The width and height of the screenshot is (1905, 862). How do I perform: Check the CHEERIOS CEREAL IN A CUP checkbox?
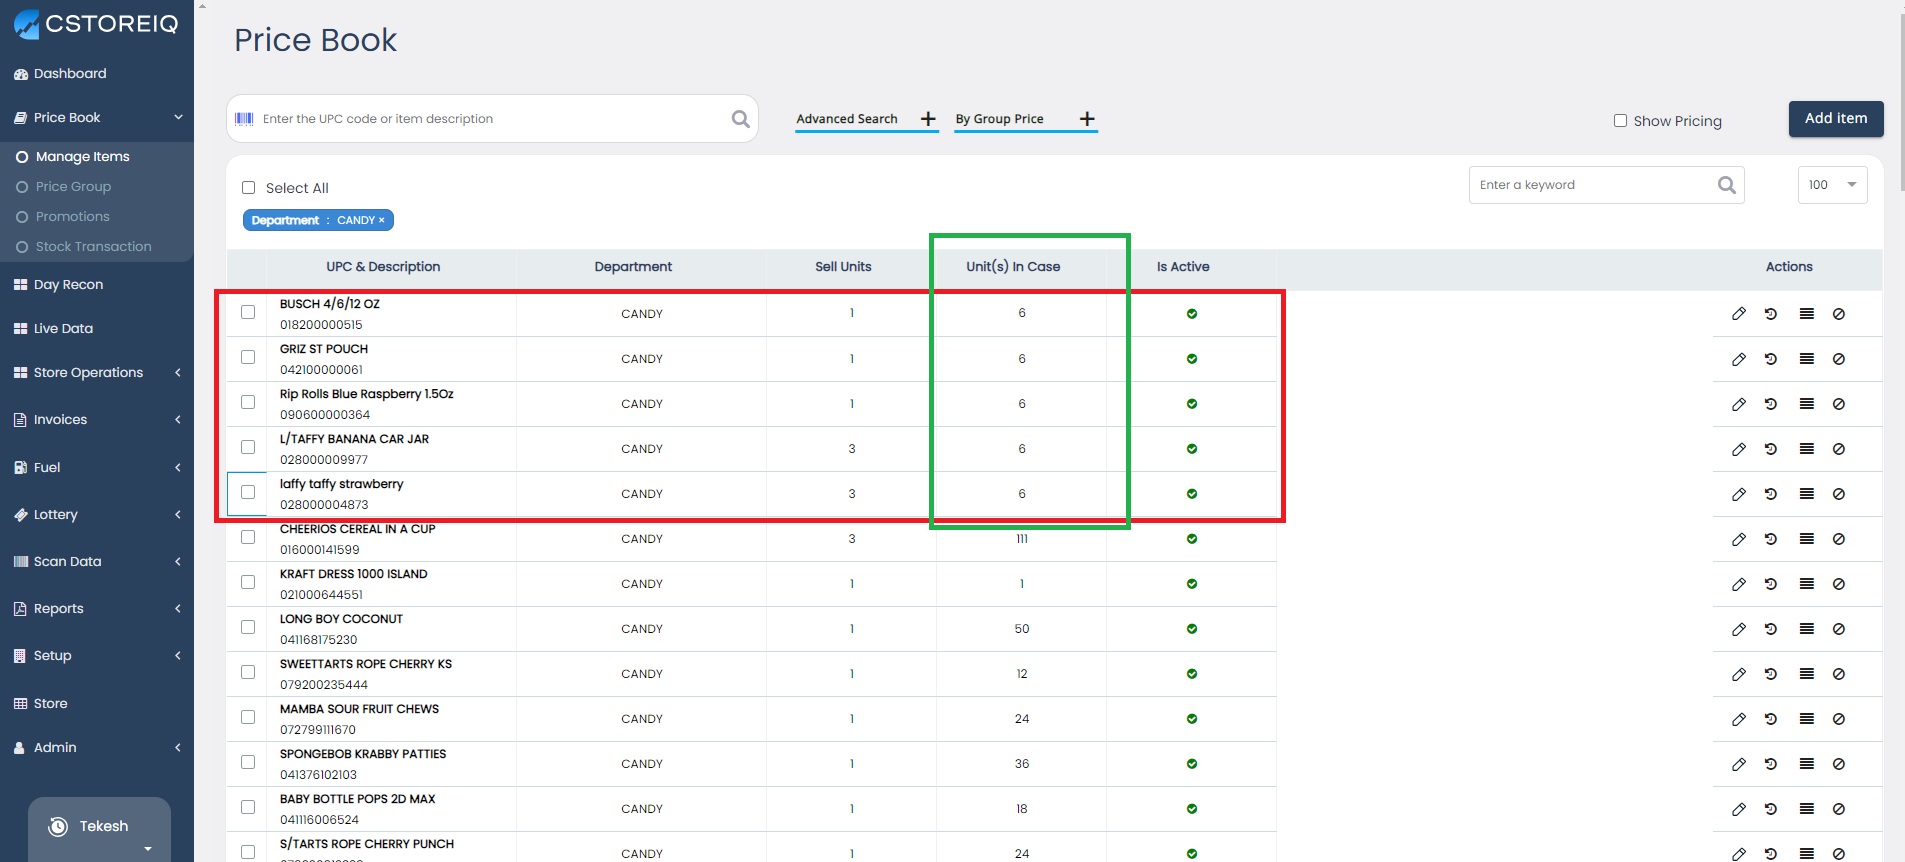click(248, 537)
